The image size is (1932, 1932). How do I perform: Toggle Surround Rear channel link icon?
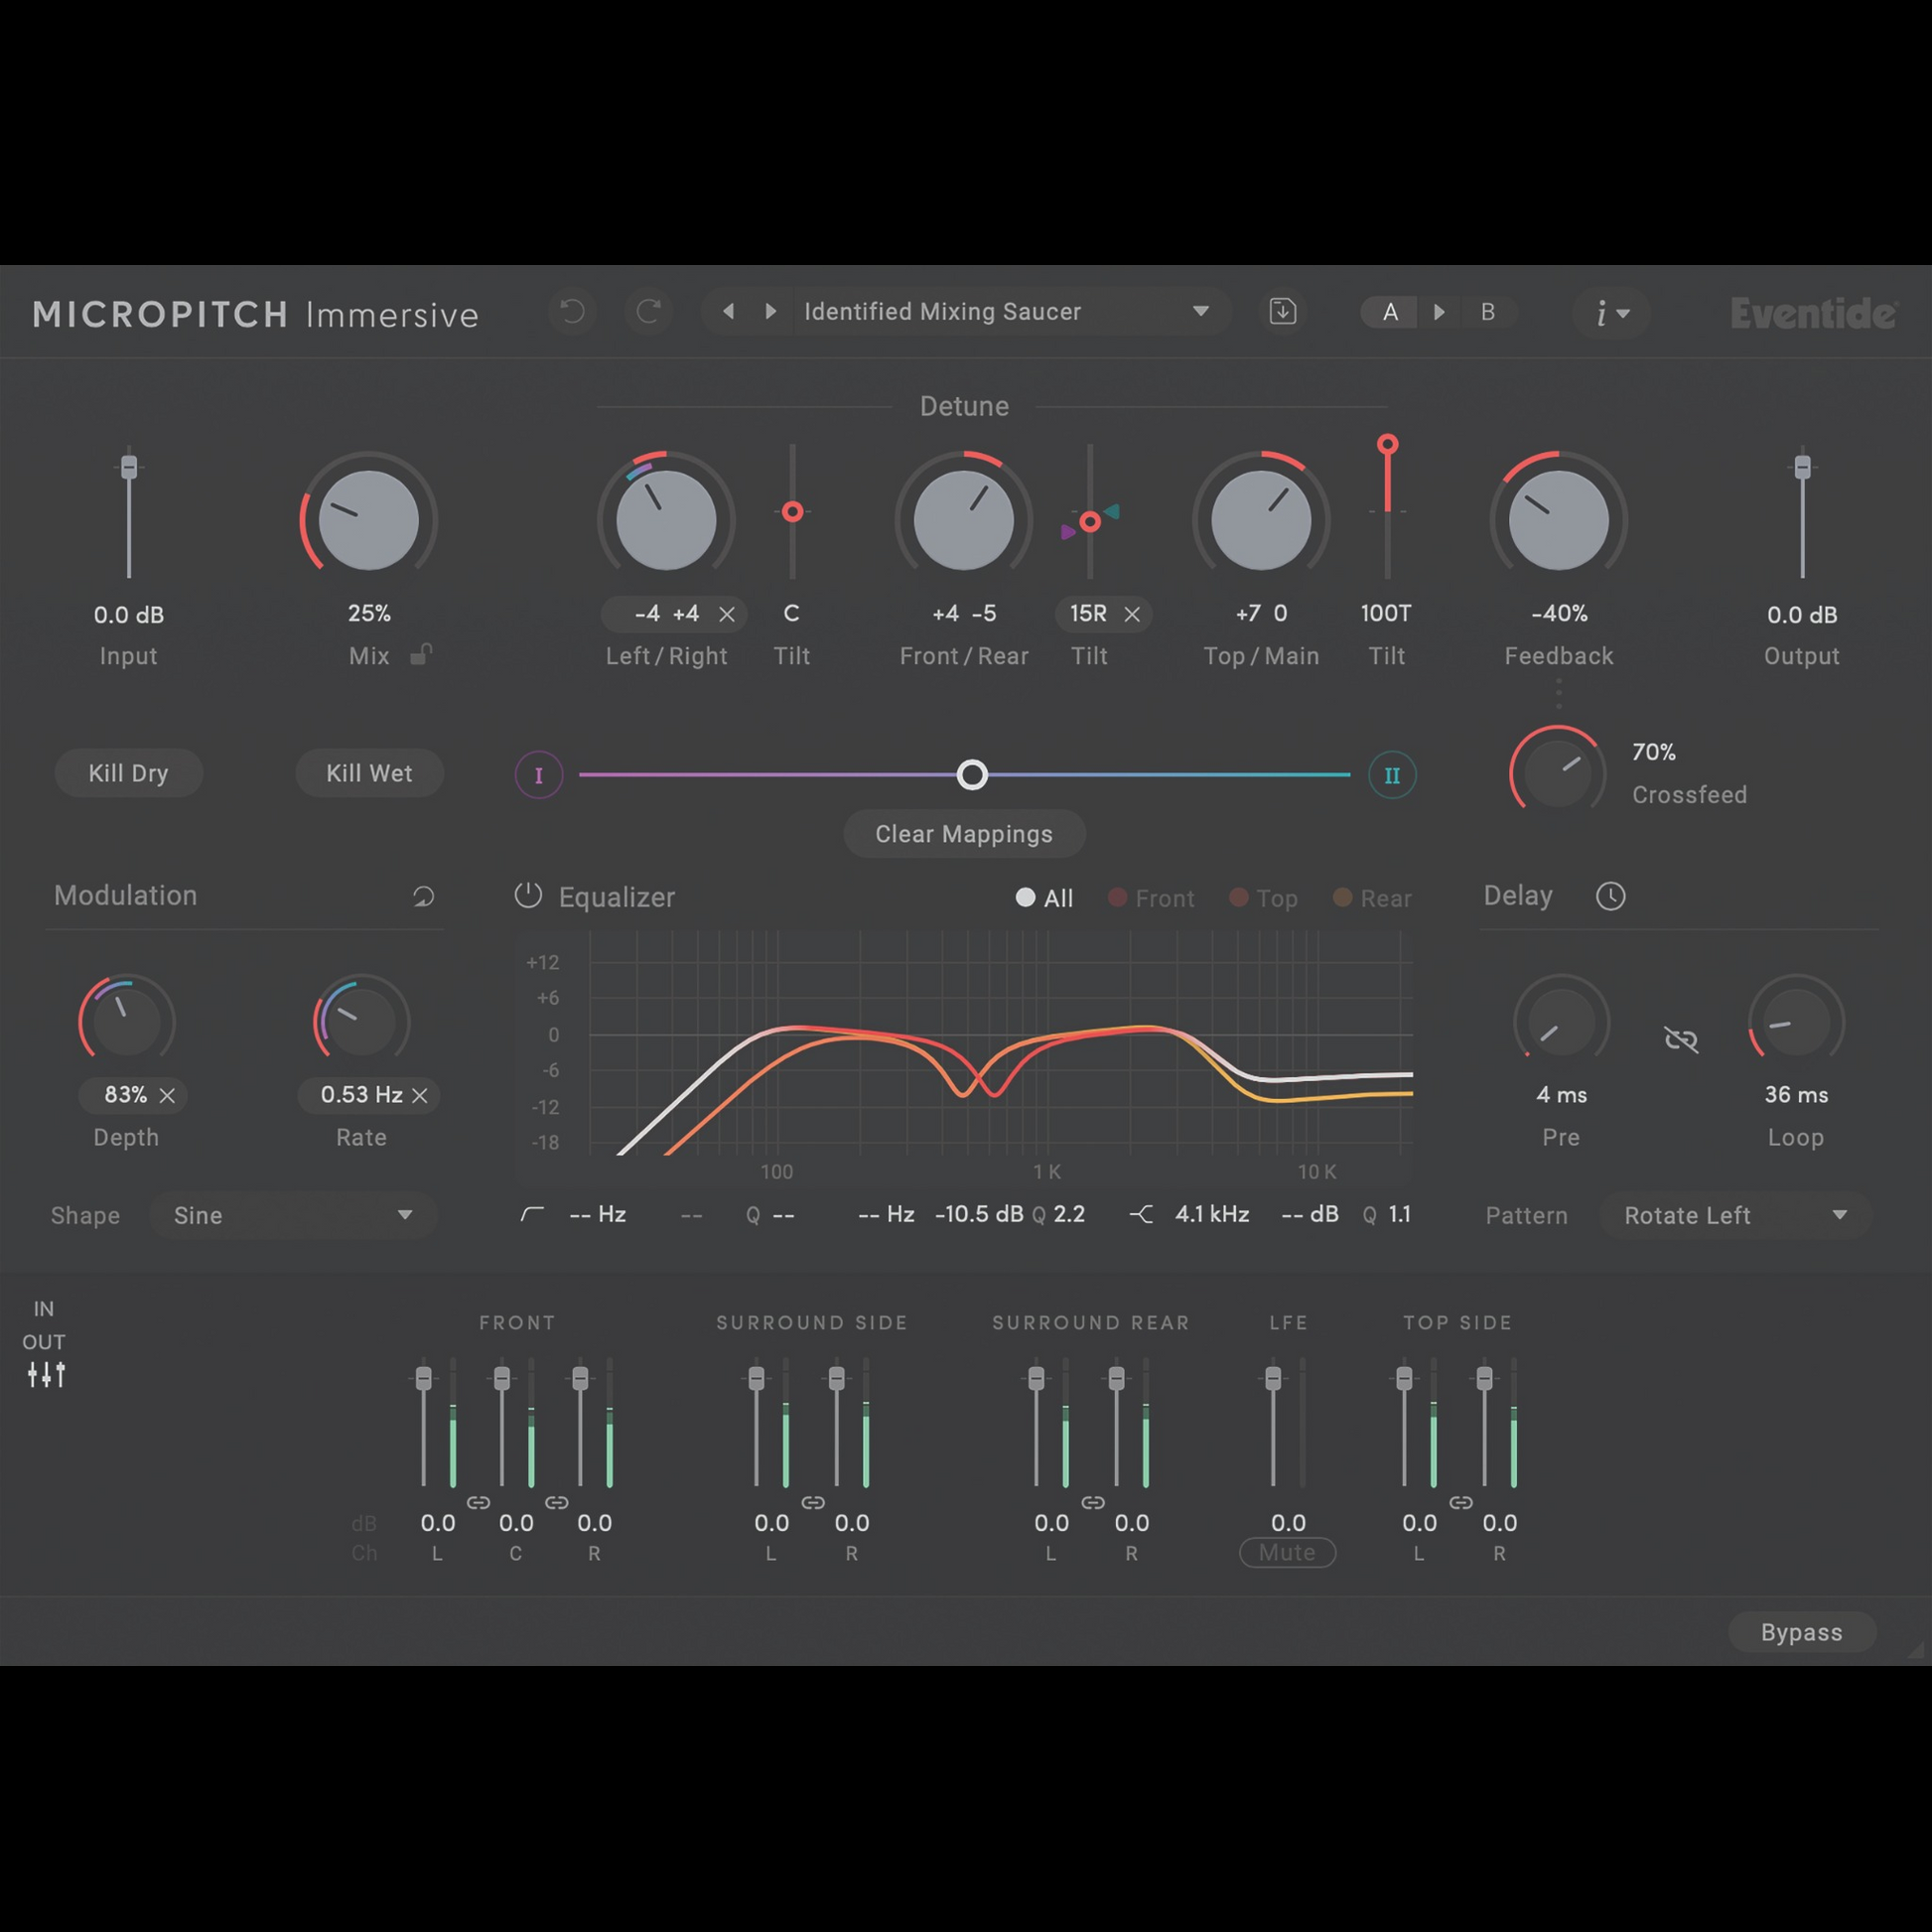[x=1093, y=1503]
